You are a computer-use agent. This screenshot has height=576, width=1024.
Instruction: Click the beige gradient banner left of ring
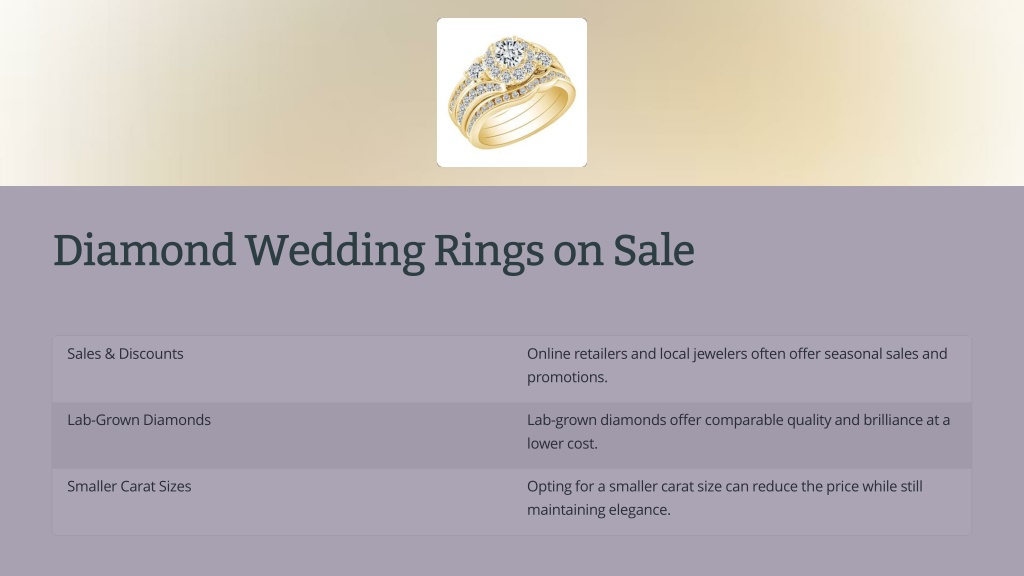[x=218, y=93]
